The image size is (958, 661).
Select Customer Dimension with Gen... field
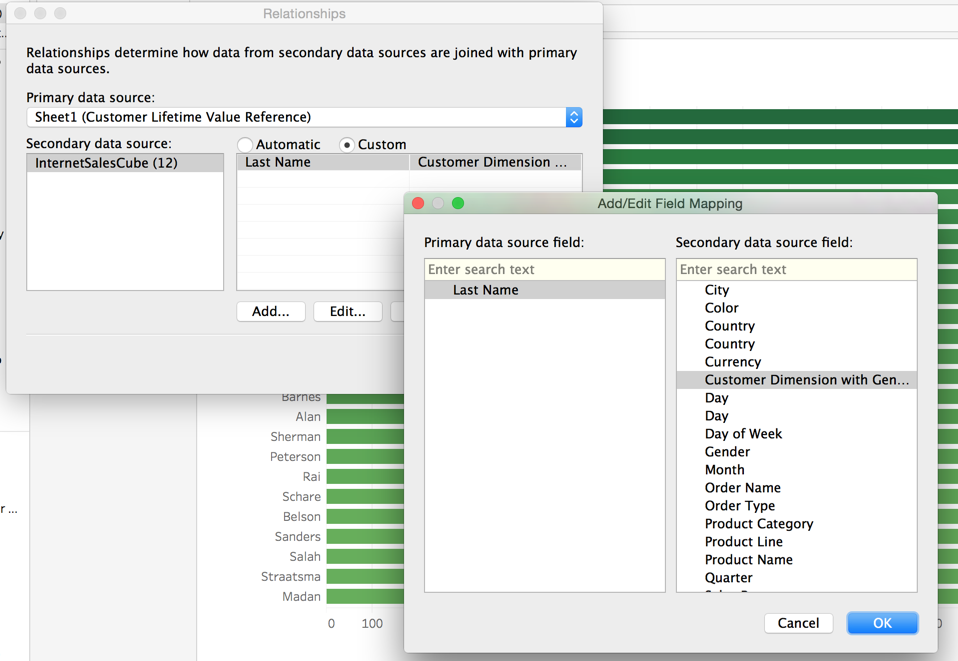(x=797, y=380)
